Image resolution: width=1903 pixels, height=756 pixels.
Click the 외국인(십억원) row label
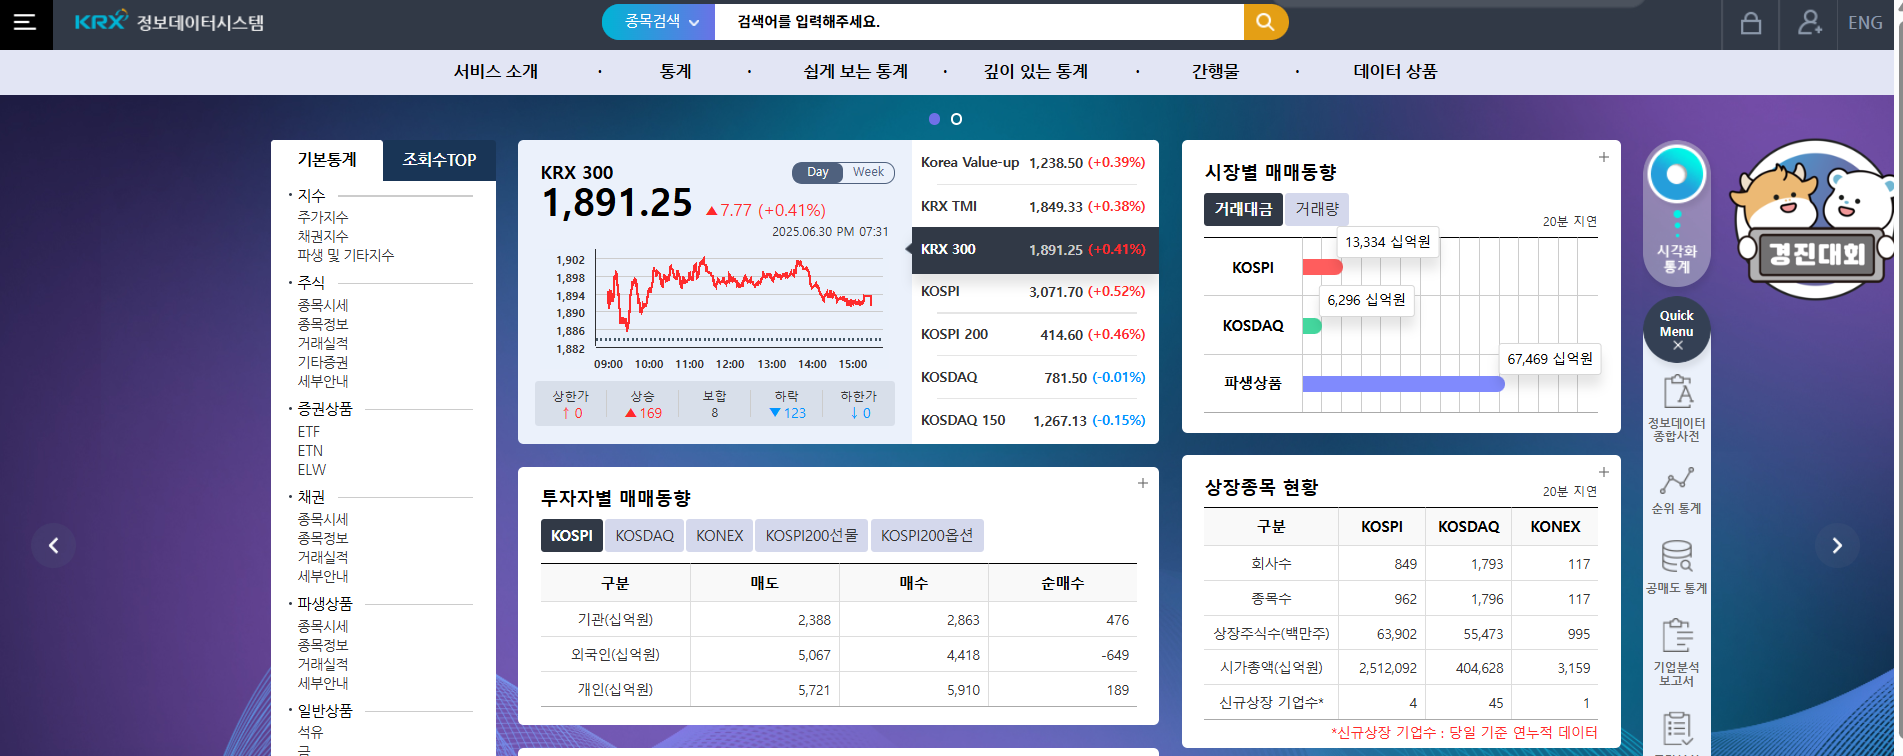pos(615,655)
